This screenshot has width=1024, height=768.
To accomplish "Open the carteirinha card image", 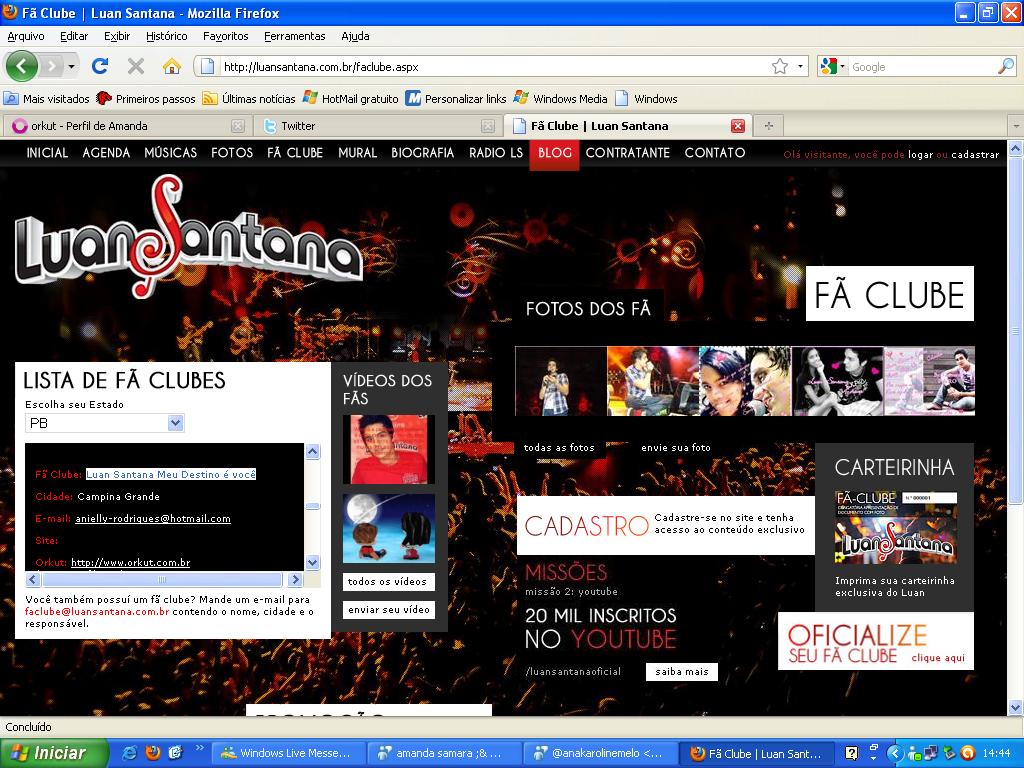I will 895,528.
